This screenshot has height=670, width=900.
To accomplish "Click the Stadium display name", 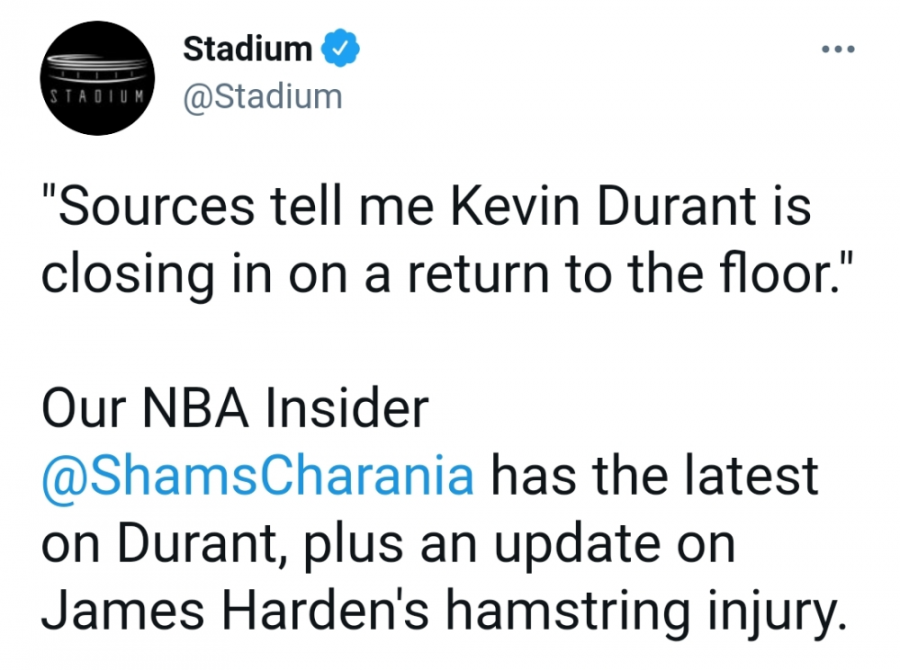I will pos(247,48).
